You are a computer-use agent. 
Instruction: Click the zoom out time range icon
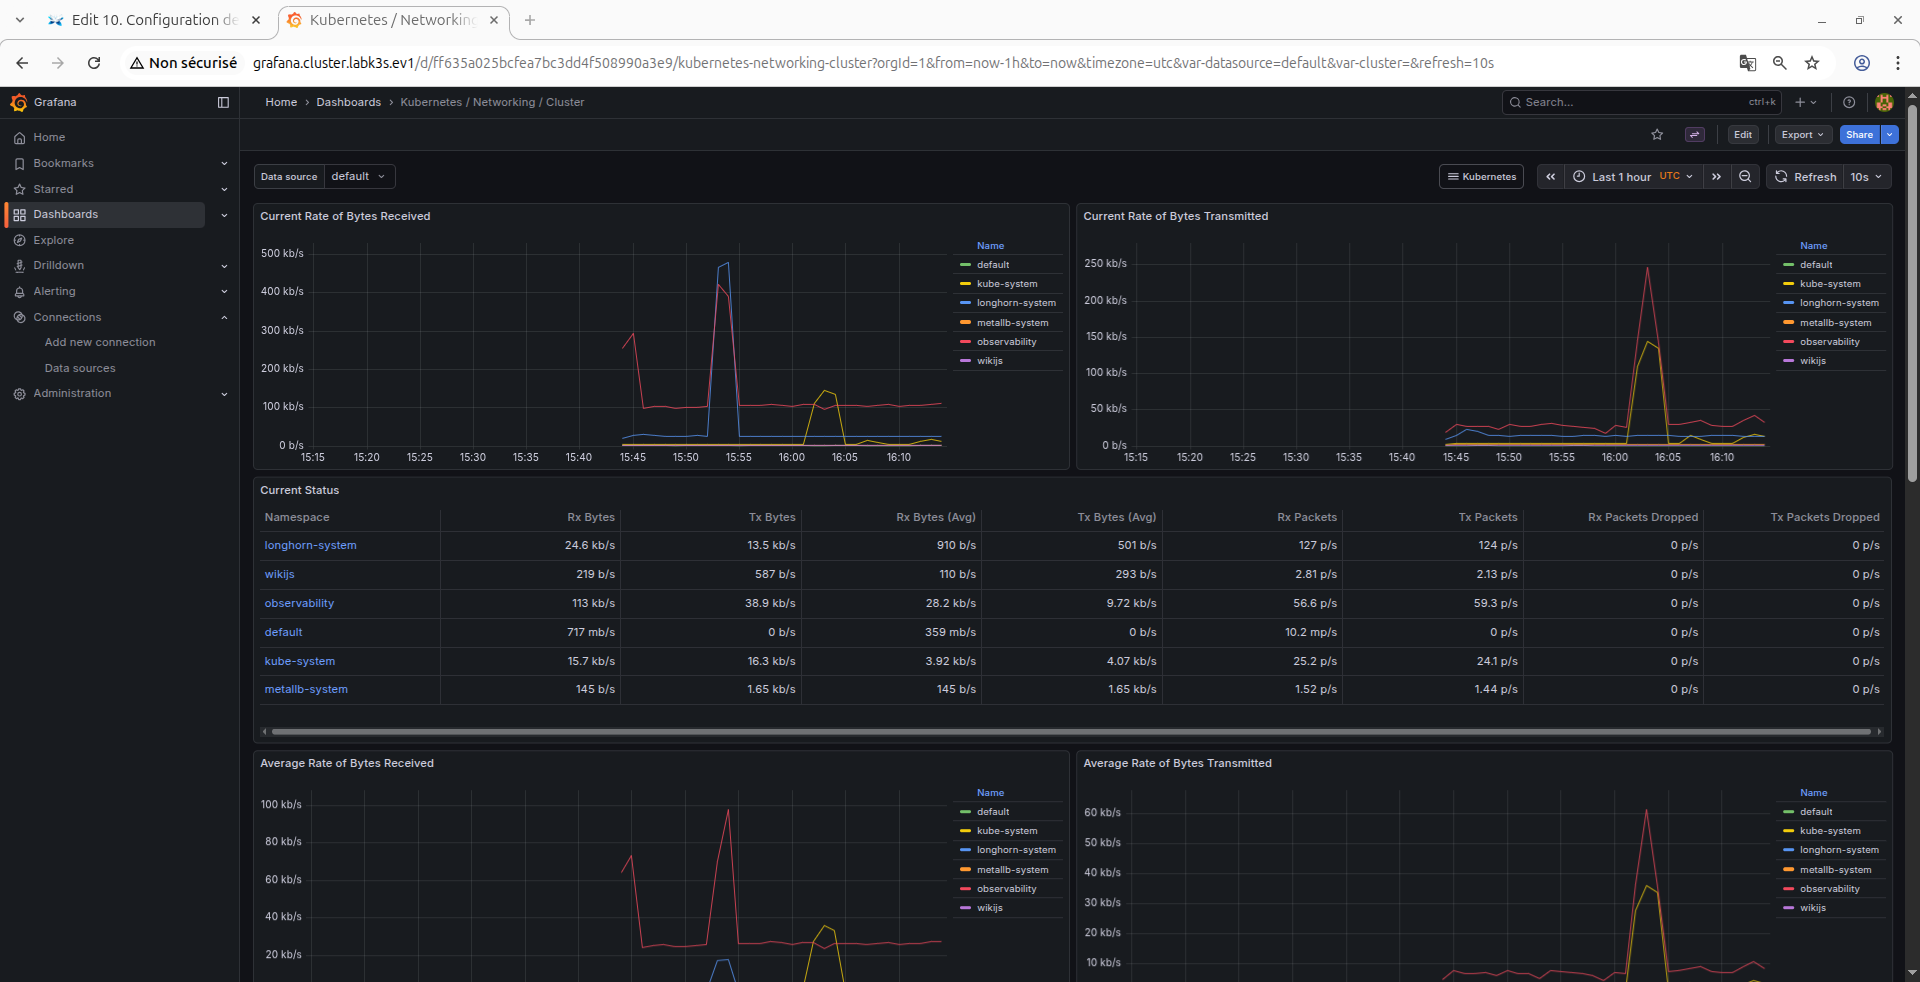pyautogui.click(x=1745, y=177)
